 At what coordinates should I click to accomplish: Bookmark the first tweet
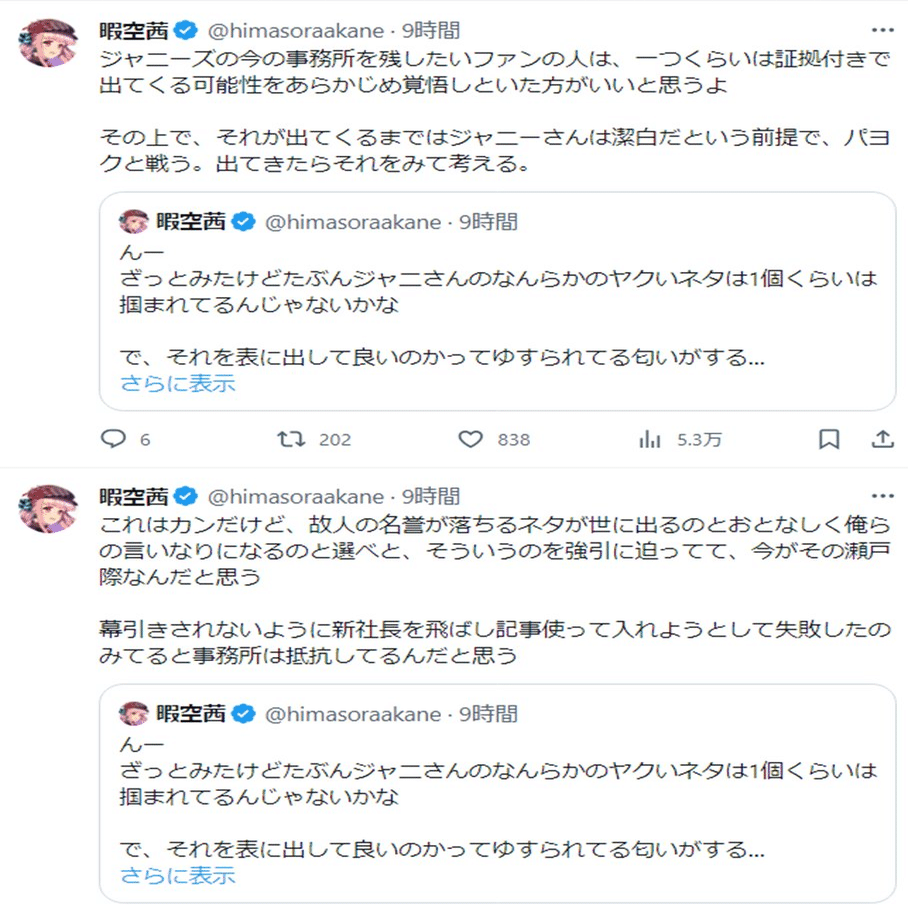(829, 439)
